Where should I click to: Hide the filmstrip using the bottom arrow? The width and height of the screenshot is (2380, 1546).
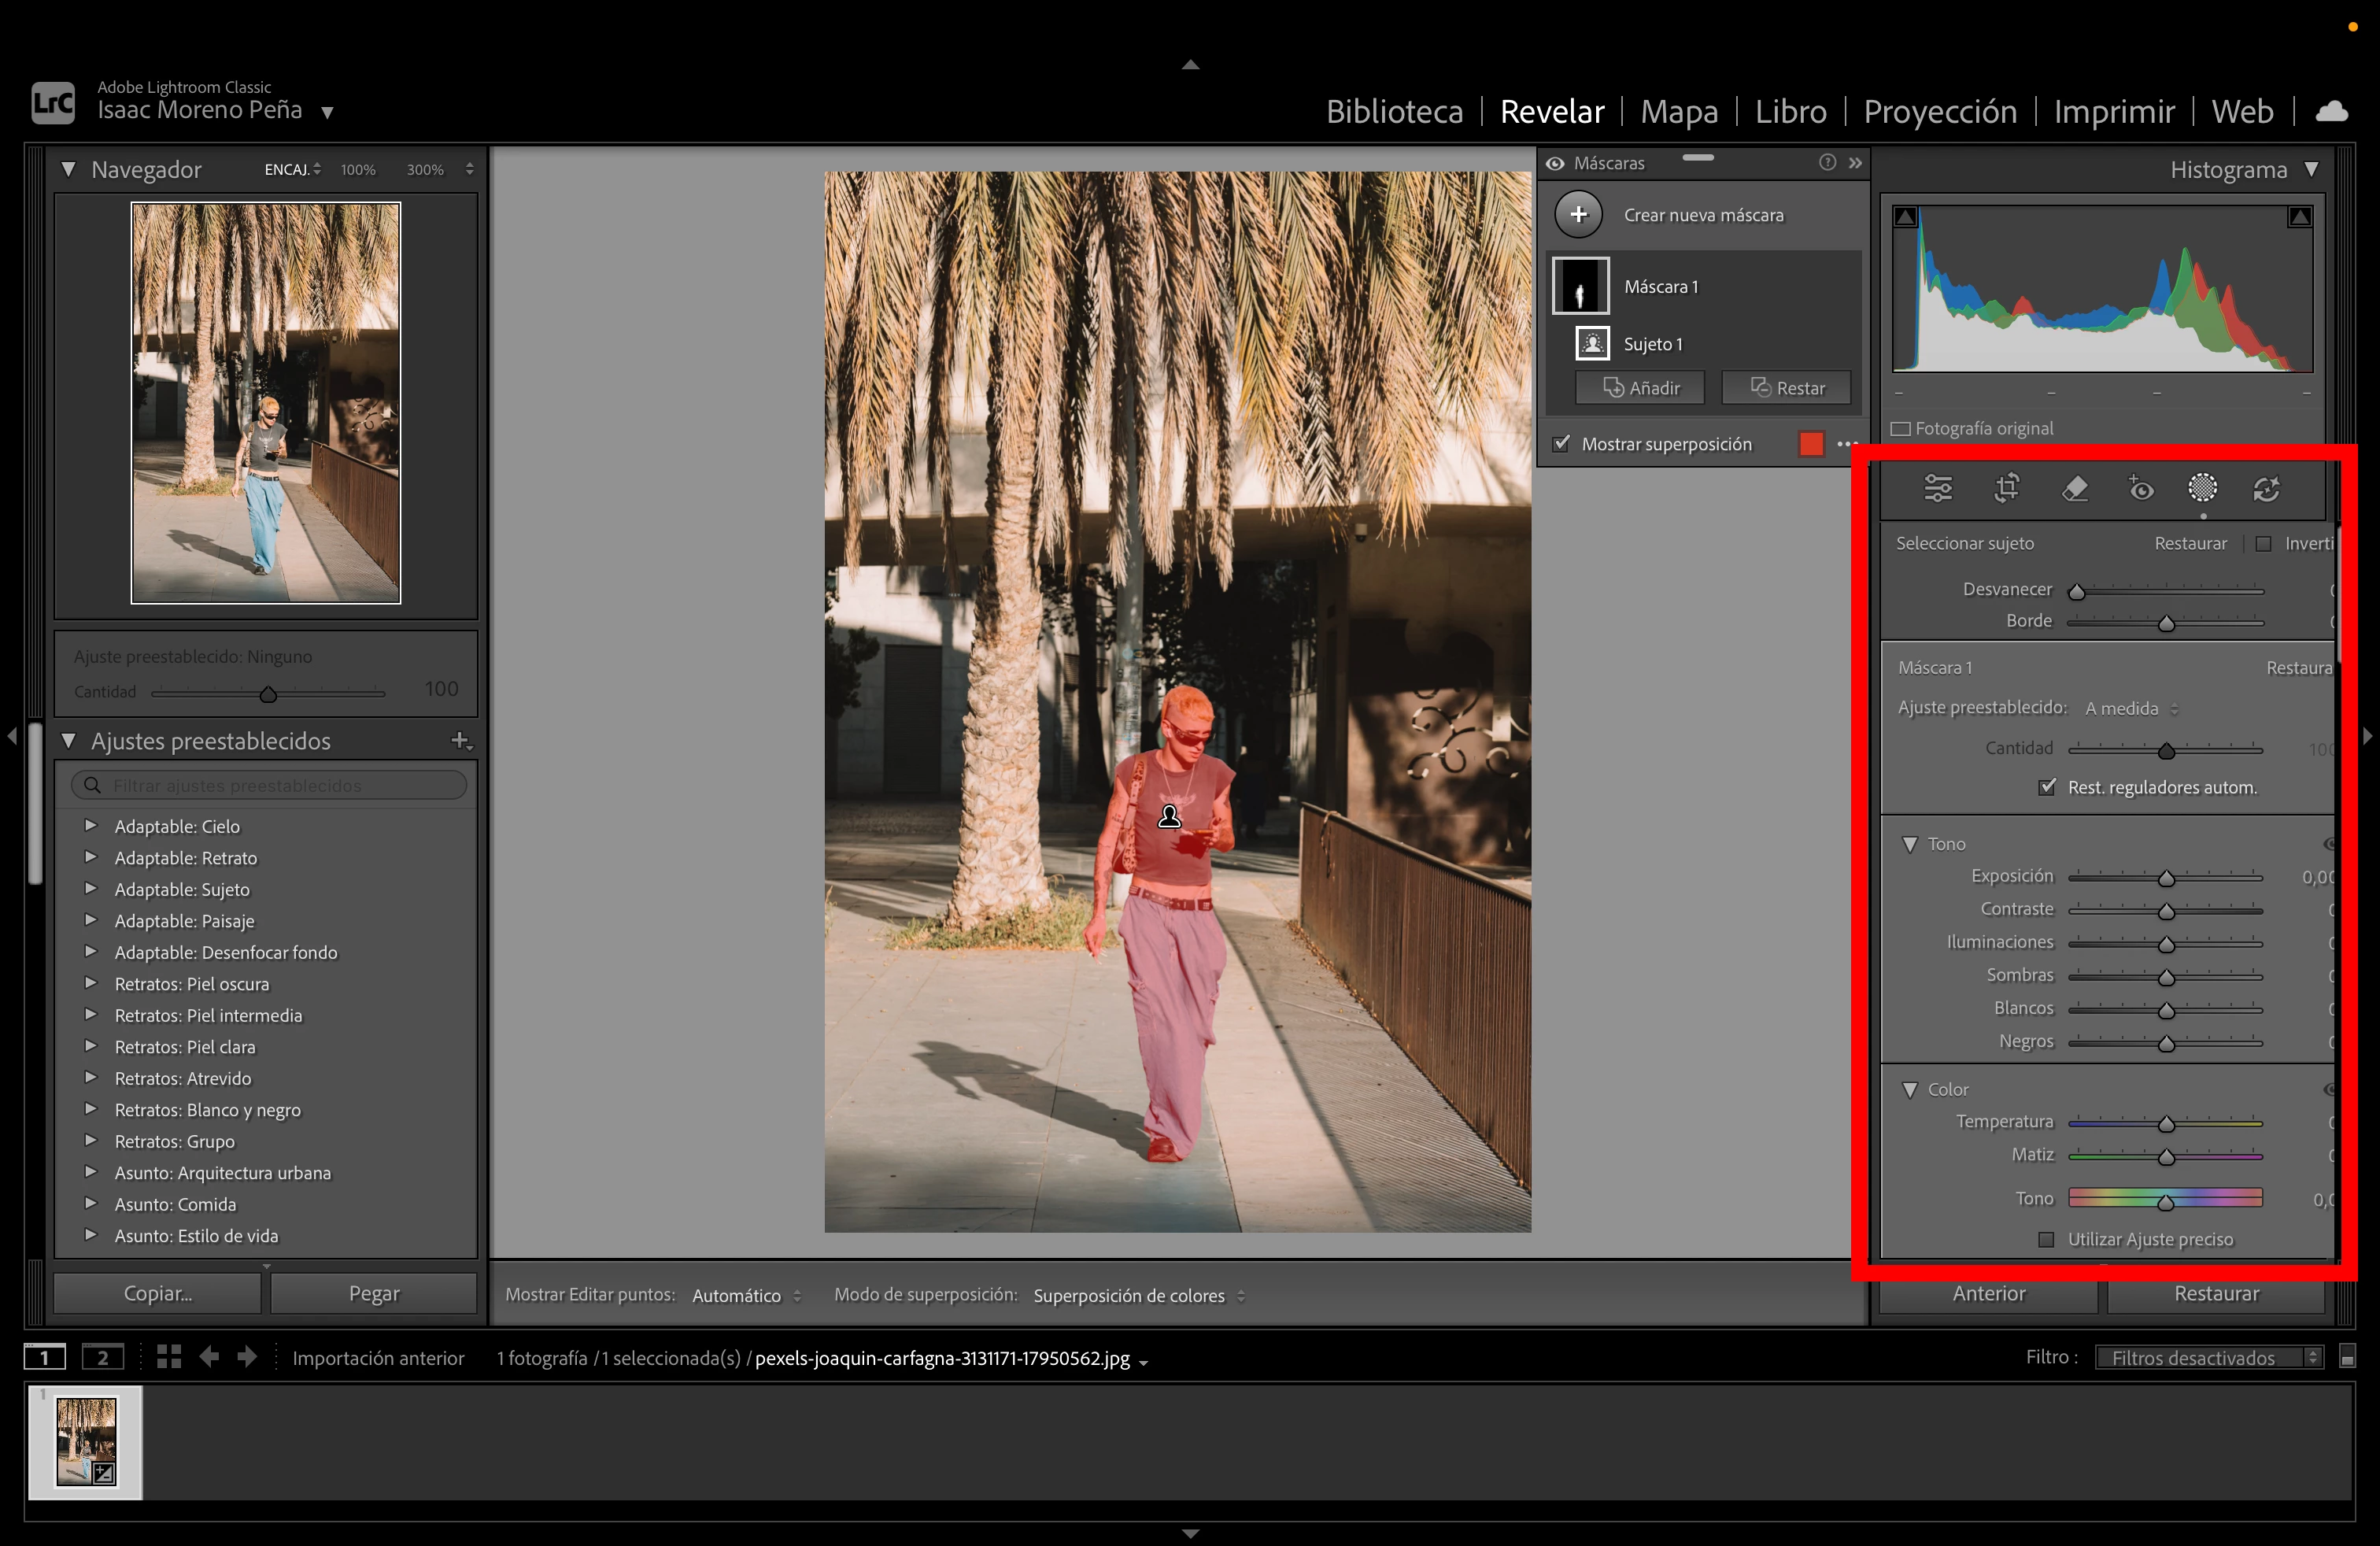click(x=1190, y=1533)
